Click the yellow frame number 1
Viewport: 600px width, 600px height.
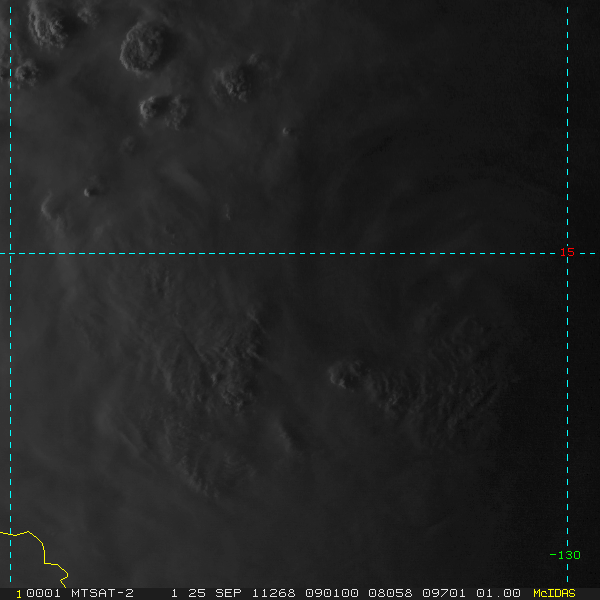pyautogui.click(x=19, y=594)
